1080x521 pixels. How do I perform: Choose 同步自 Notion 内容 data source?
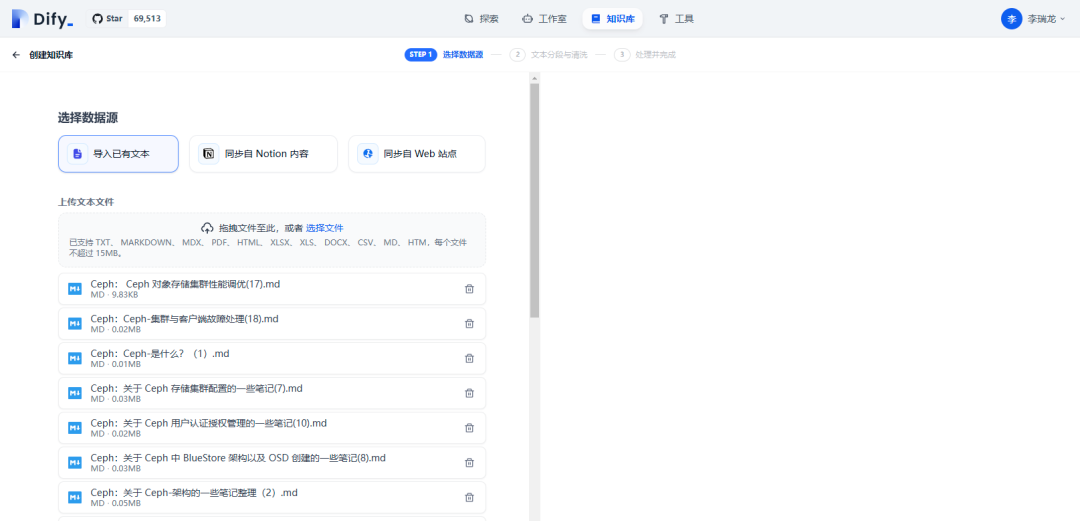click(x=263, y=154)
